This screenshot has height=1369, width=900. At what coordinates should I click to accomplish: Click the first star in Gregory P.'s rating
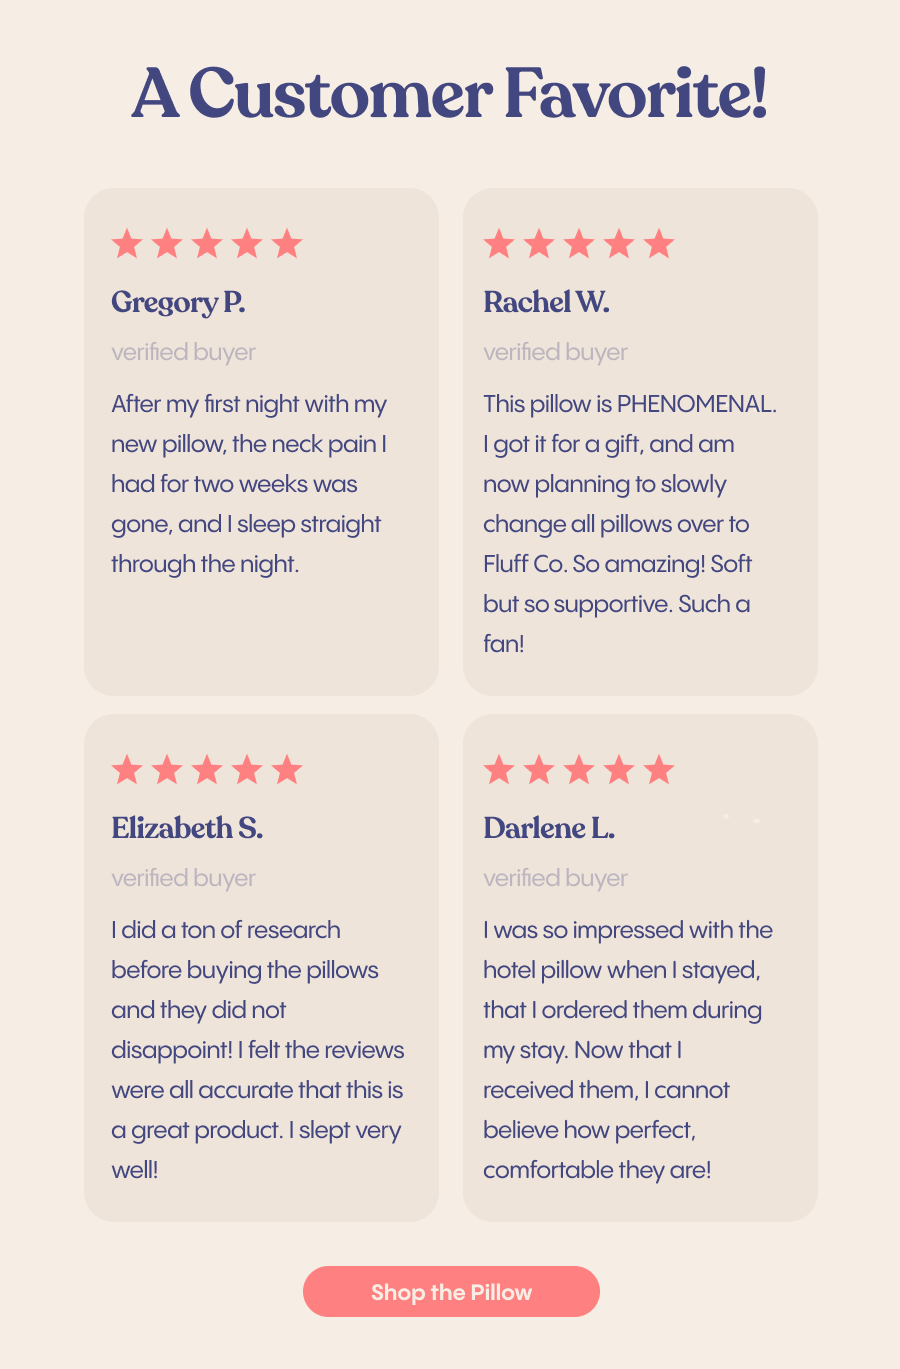click(x=127, y=243)
